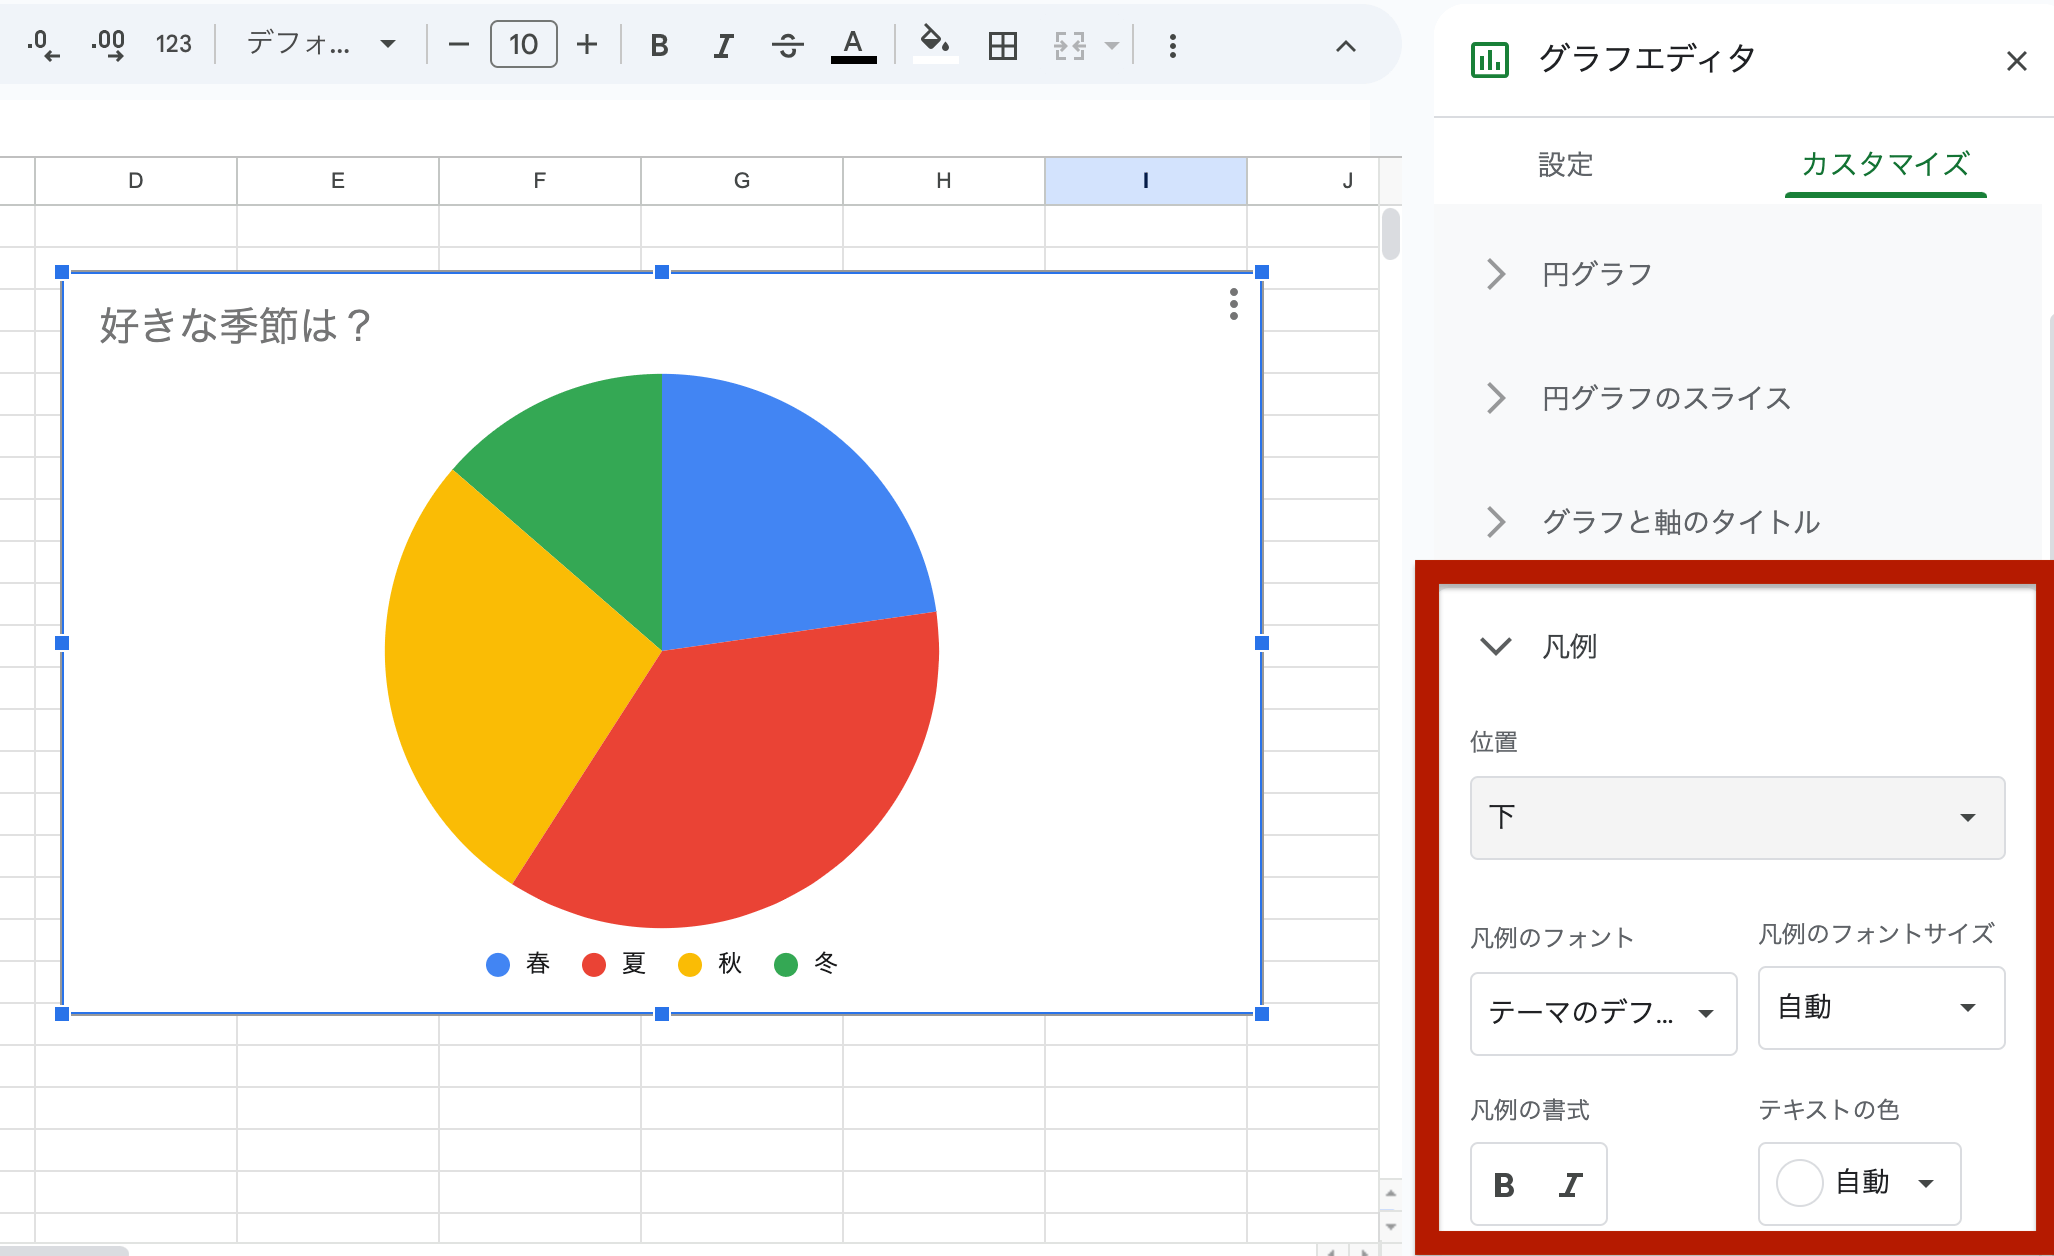Increase decimal places in the toolbar
Viewport: 2054px width, 1256px height.
[108, 44]
